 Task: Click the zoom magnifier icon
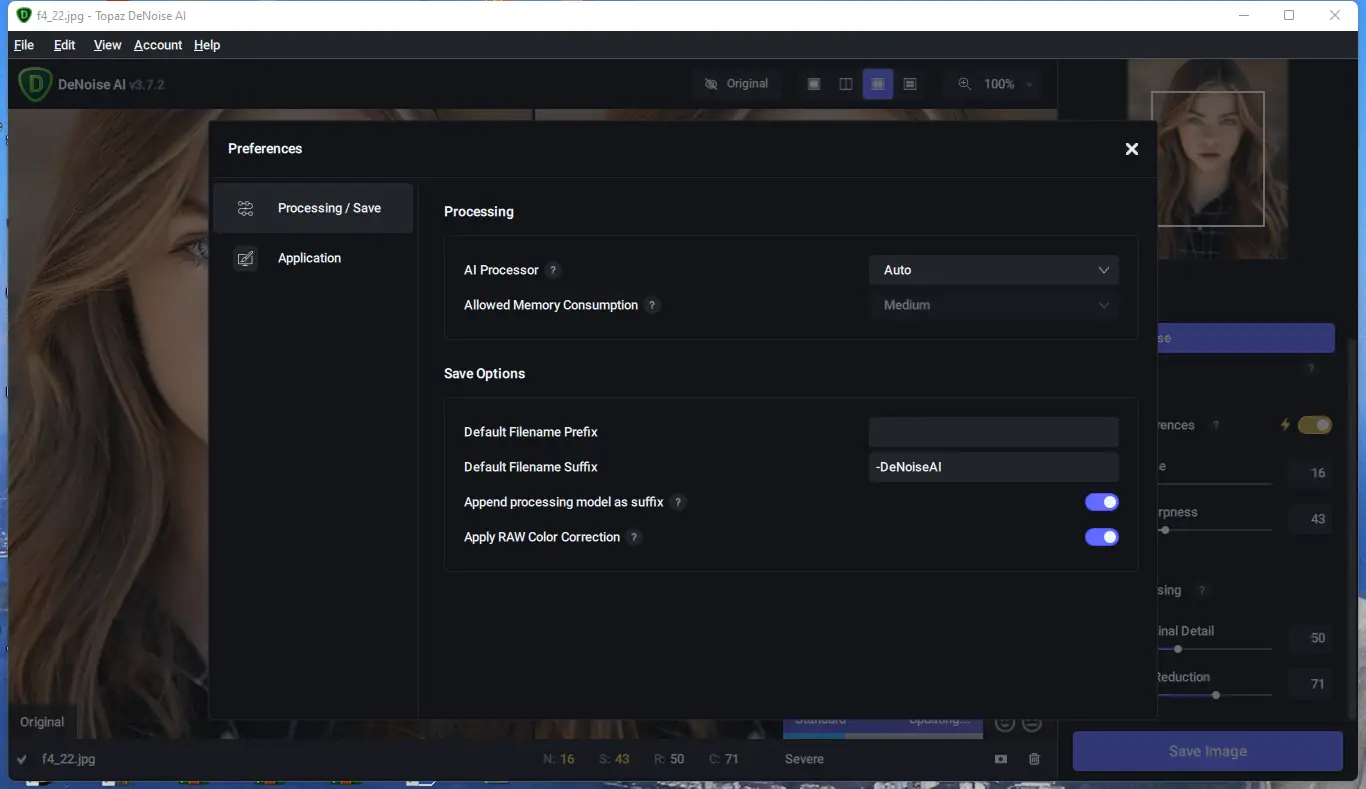click(x=964, y=84)
